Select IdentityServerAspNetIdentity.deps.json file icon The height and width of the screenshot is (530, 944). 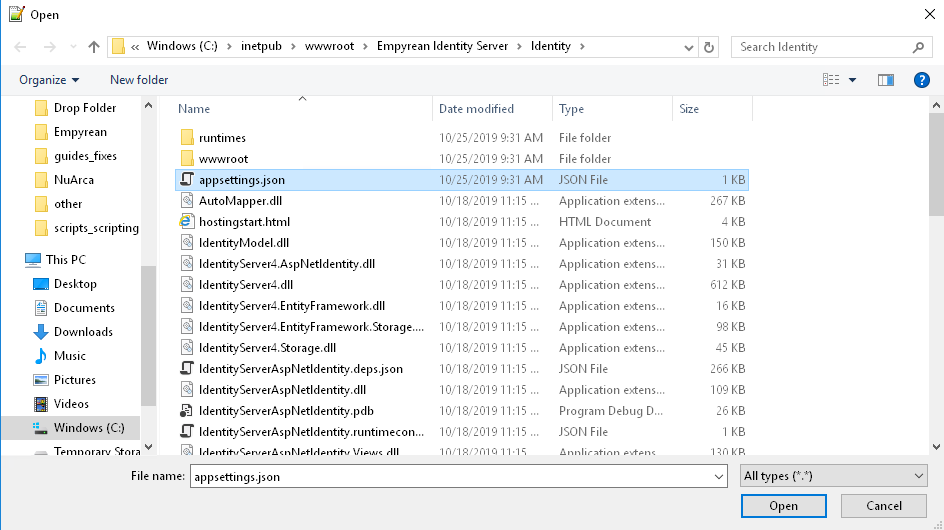[x=187, y=369]
